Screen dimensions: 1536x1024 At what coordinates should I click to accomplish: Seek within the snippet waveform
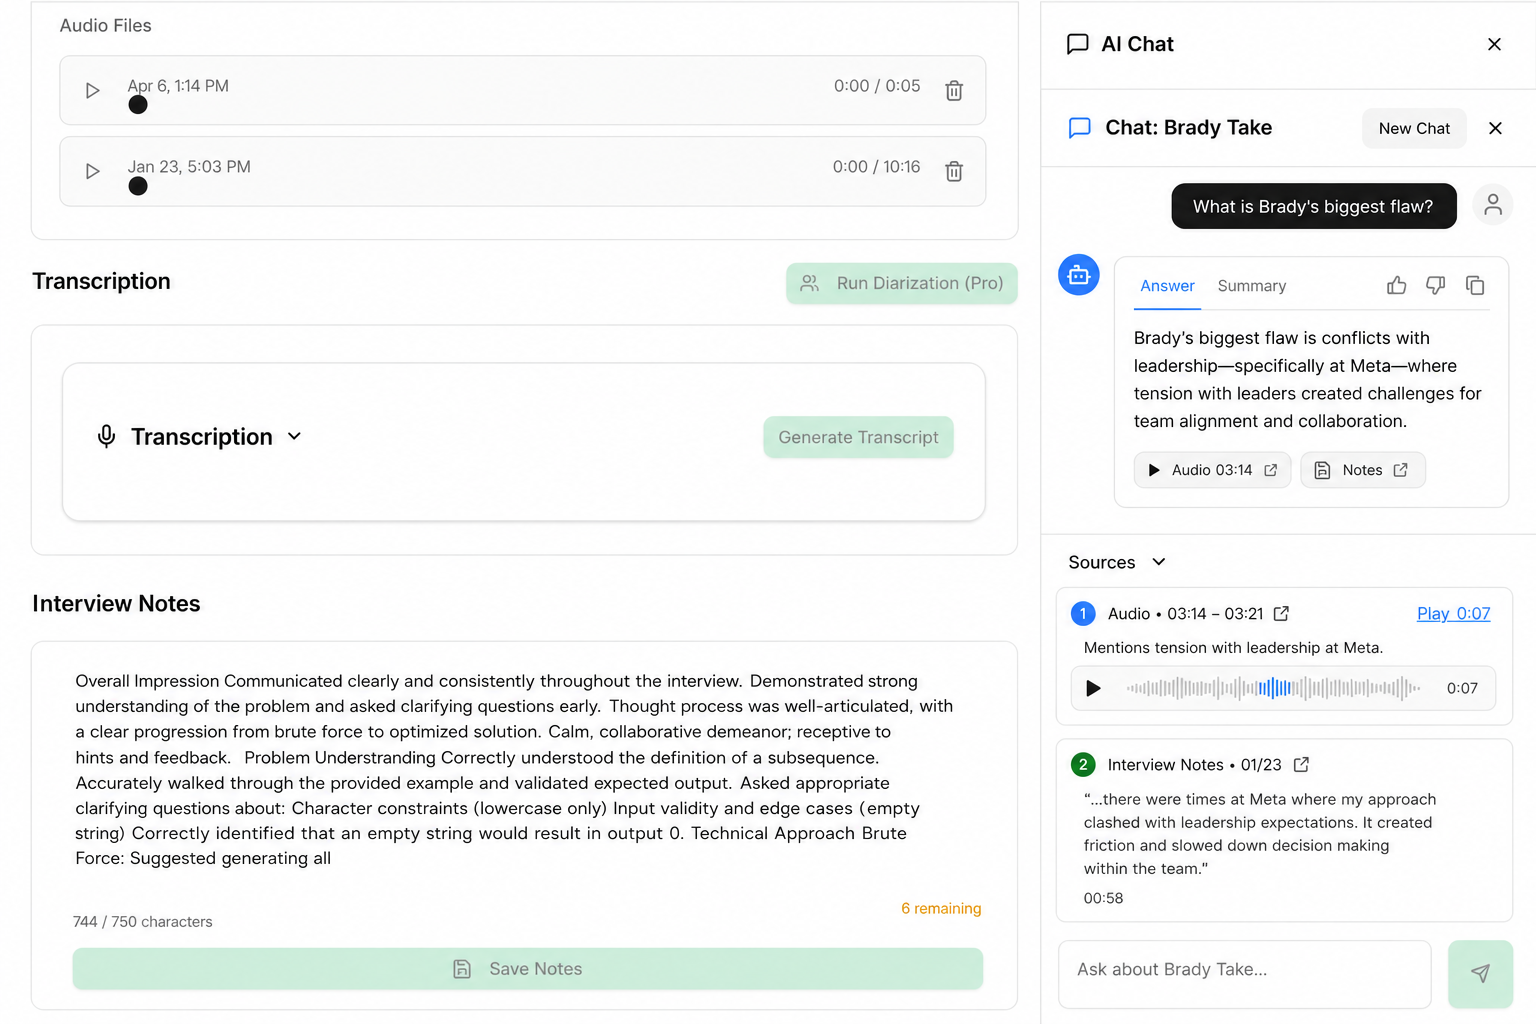pos(1273,688)
